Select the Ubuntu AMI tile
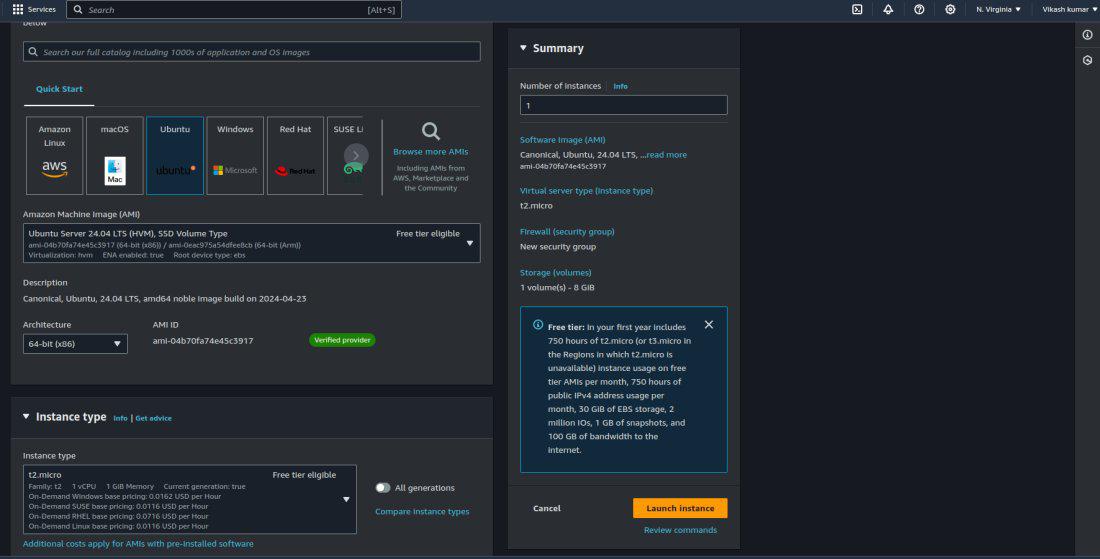Image resolution: width=1100 pixels, height=559 pixels. 175,156
